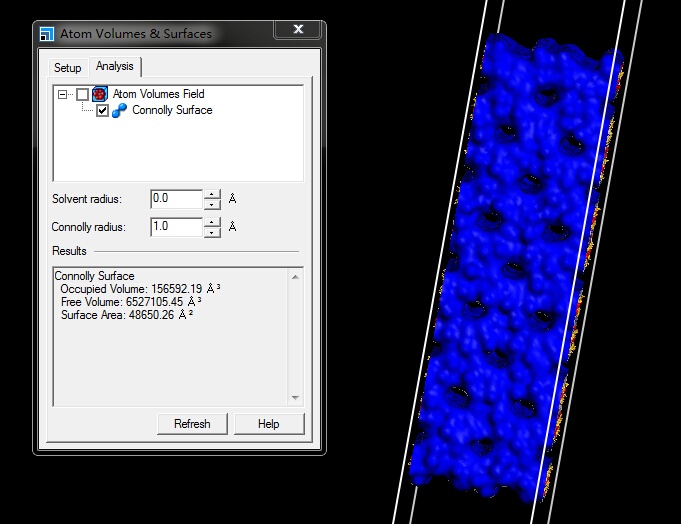Increase the Solvent radius with up arrow

212,194
